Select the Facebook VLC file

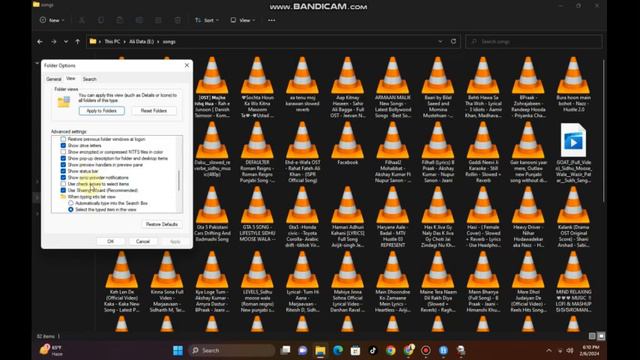coord(347,144)
